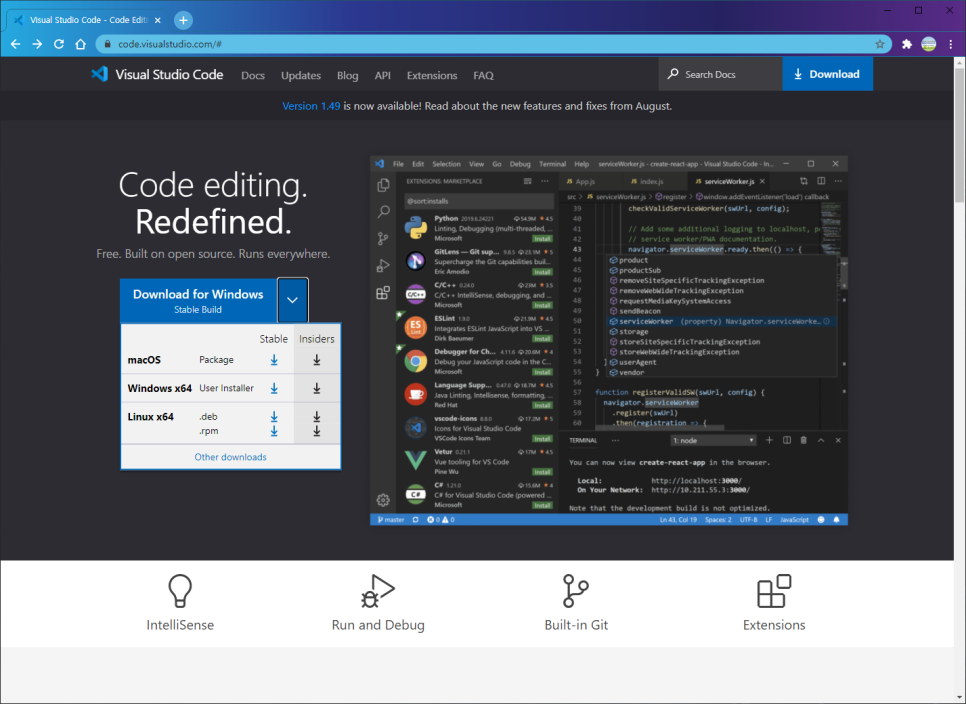The height and width of the screenshot is (704, 966).
Task: Click the Built-in Git label
Action: point(575,625)
